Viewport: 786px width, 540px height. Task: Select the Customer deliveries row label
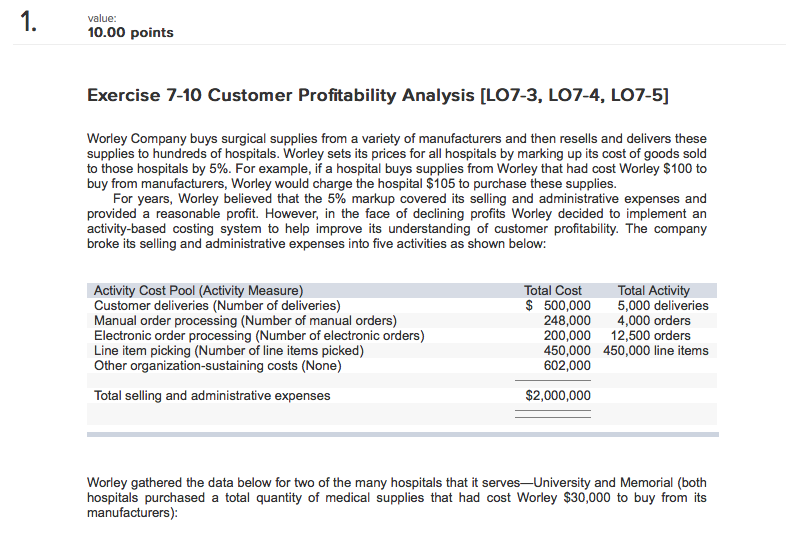coord(217,306)
